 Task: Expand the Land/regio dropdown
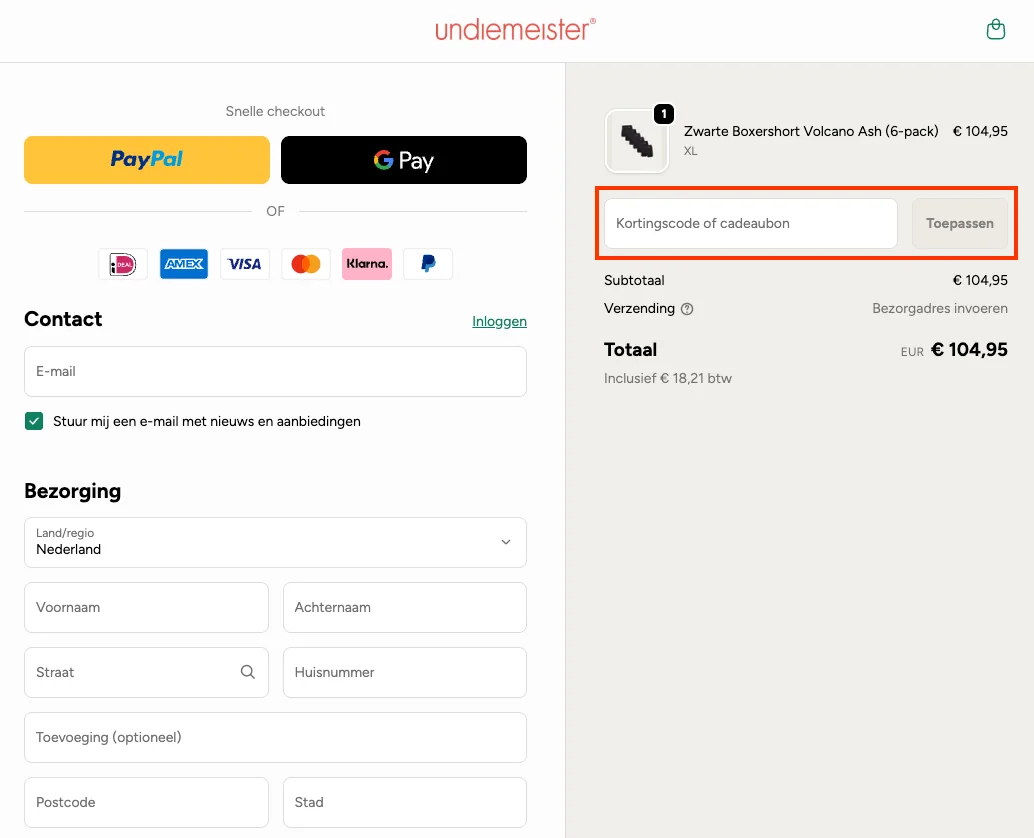tap(275, 542)
